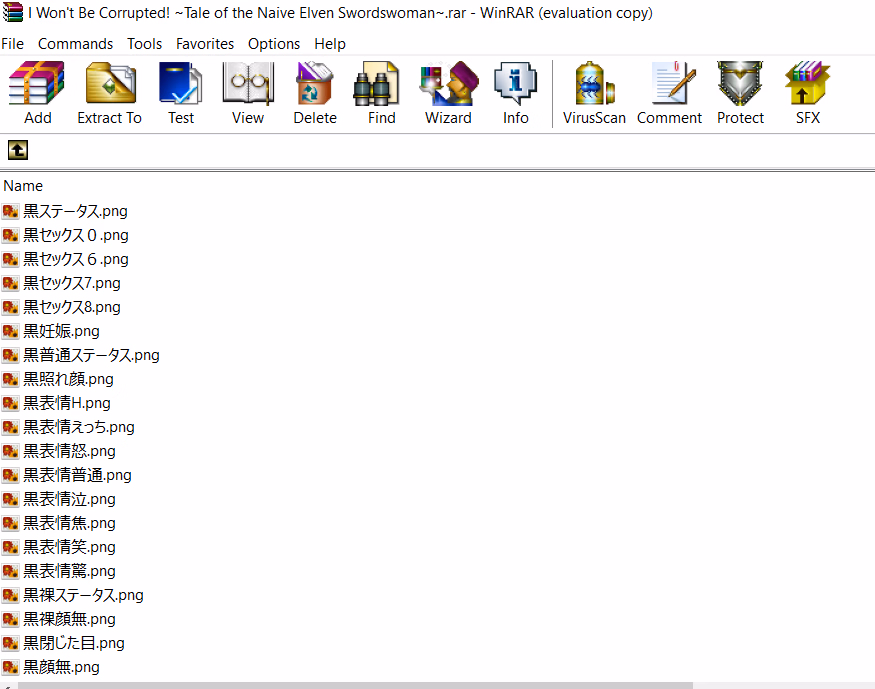875x689 pixels.
Task: Click the image icon beside 黒表情怒.png
Action: 11,451
